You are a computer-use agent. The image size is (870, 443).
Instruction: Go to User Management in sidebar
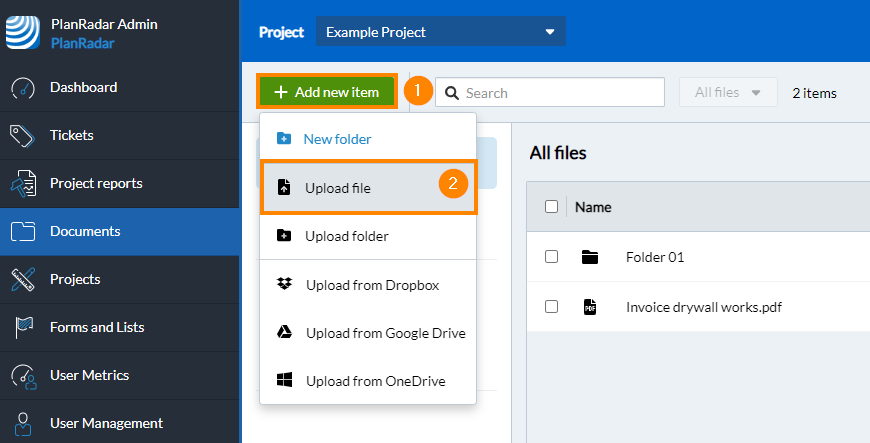click(106, 423)
